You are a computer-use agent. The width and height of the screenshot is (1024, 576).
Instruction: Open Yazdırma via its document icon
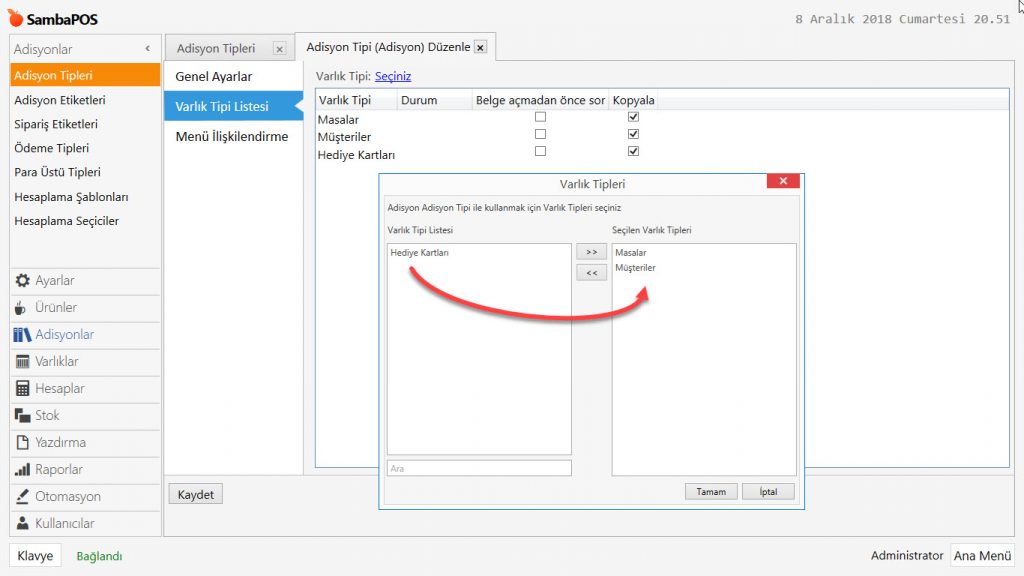coord(22,443)
